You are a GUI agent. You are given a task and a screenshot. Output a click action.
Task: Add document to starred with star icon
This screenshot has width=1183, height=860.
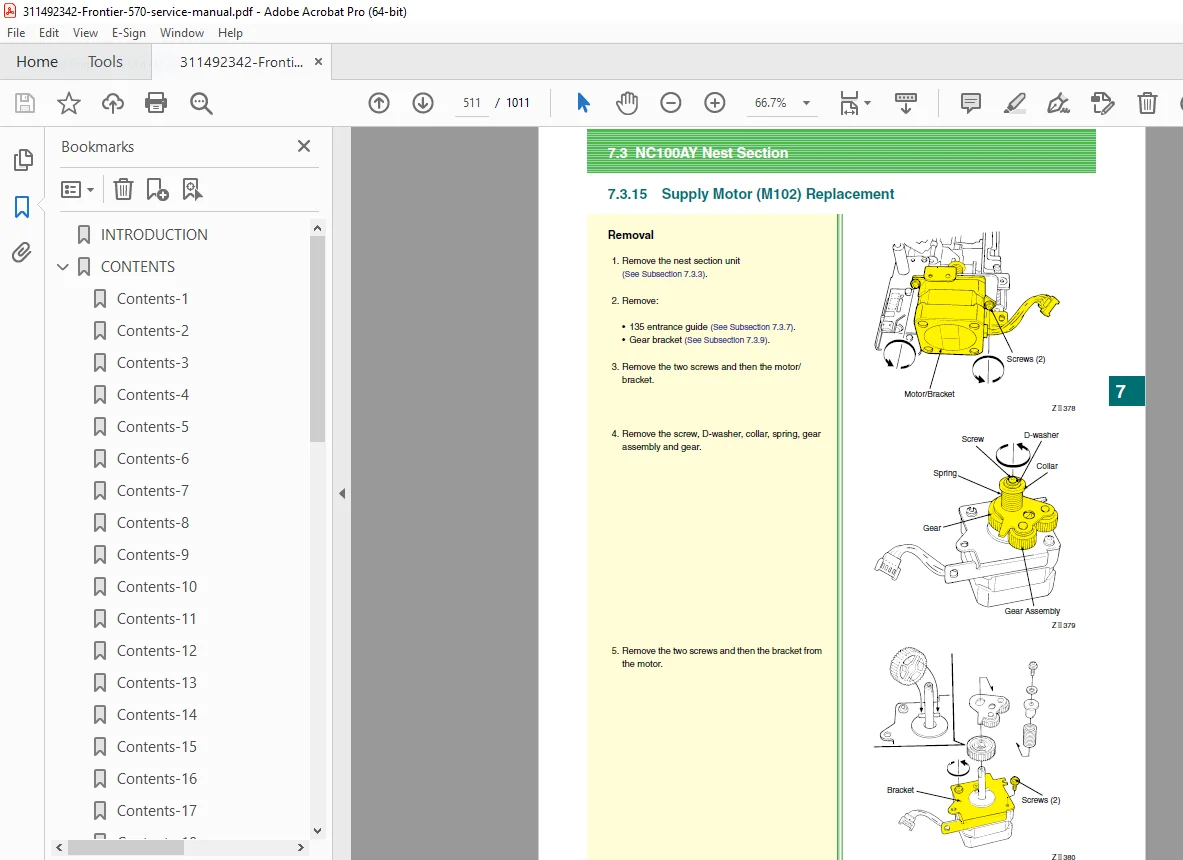(69, 103)
